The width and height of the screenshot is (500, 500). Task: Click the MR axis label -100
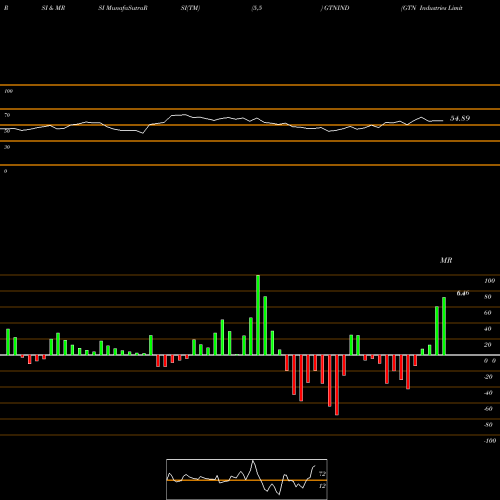click(x=490, y=441)
